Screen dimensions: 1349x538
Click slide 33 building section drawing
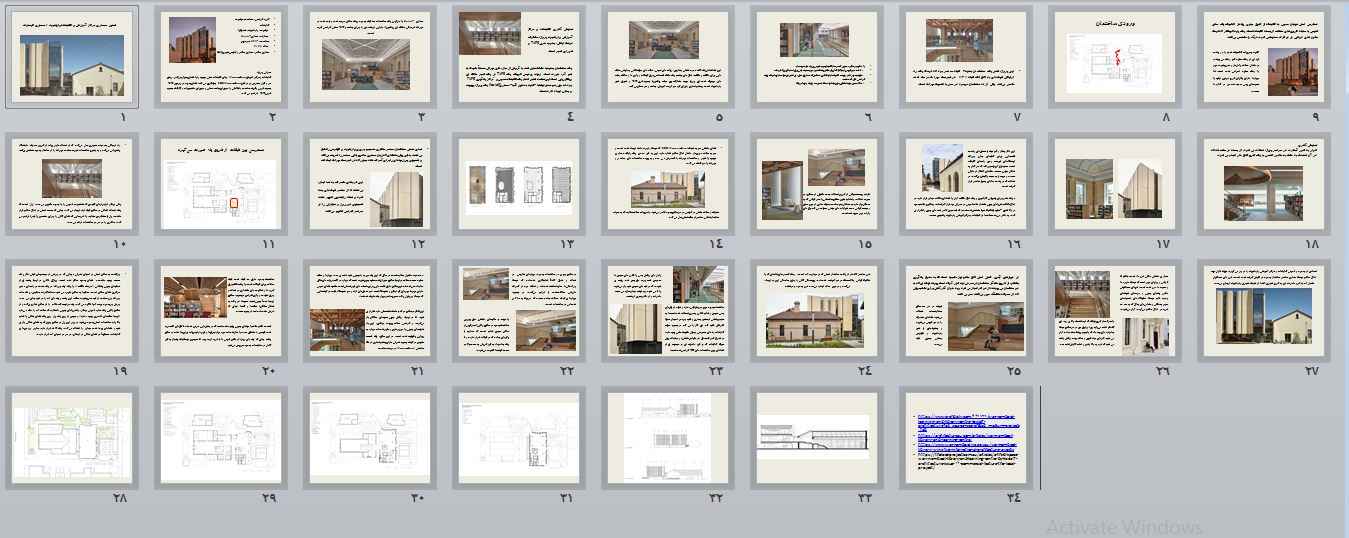[817, 437]
